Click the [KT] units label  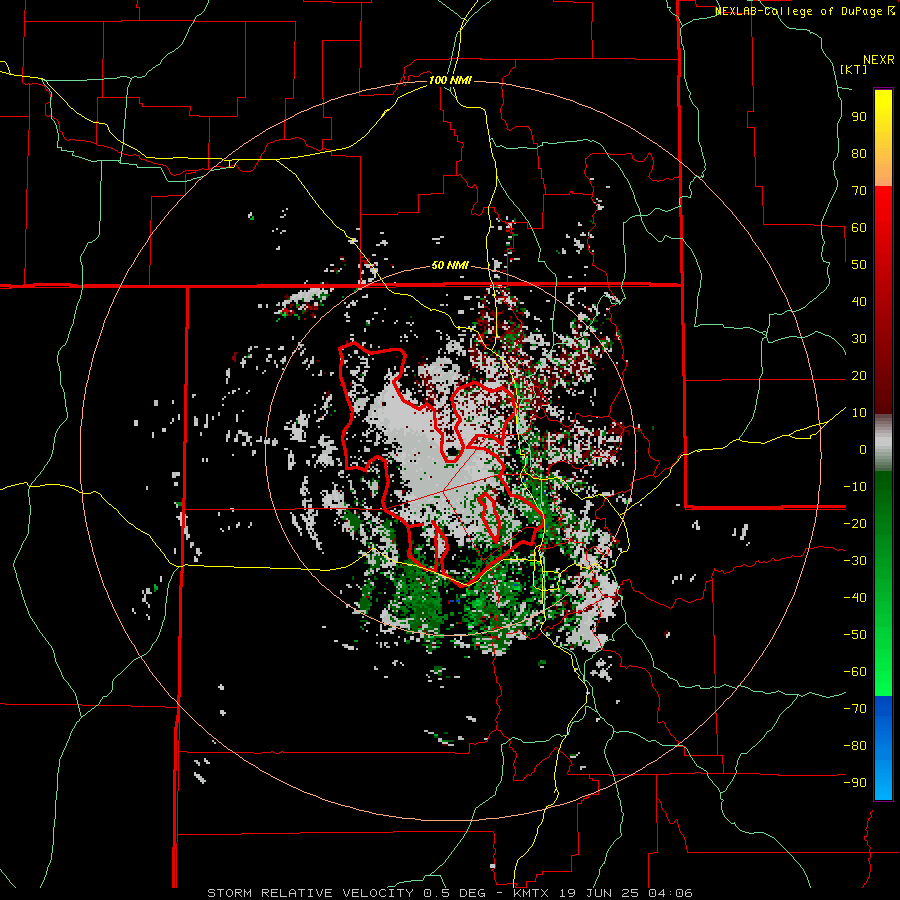click(854, 69)
